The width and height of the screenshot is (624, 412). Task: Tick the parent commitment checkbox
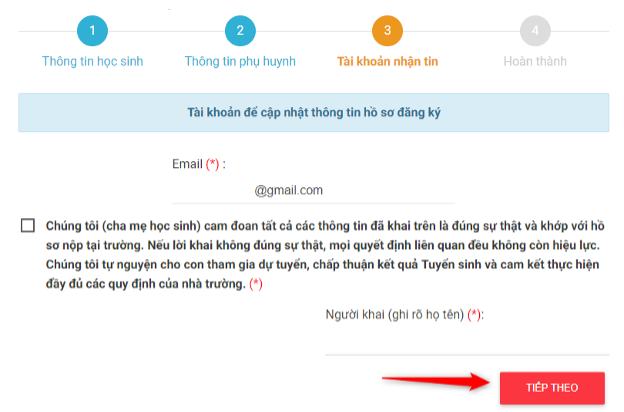click(28, 225)
